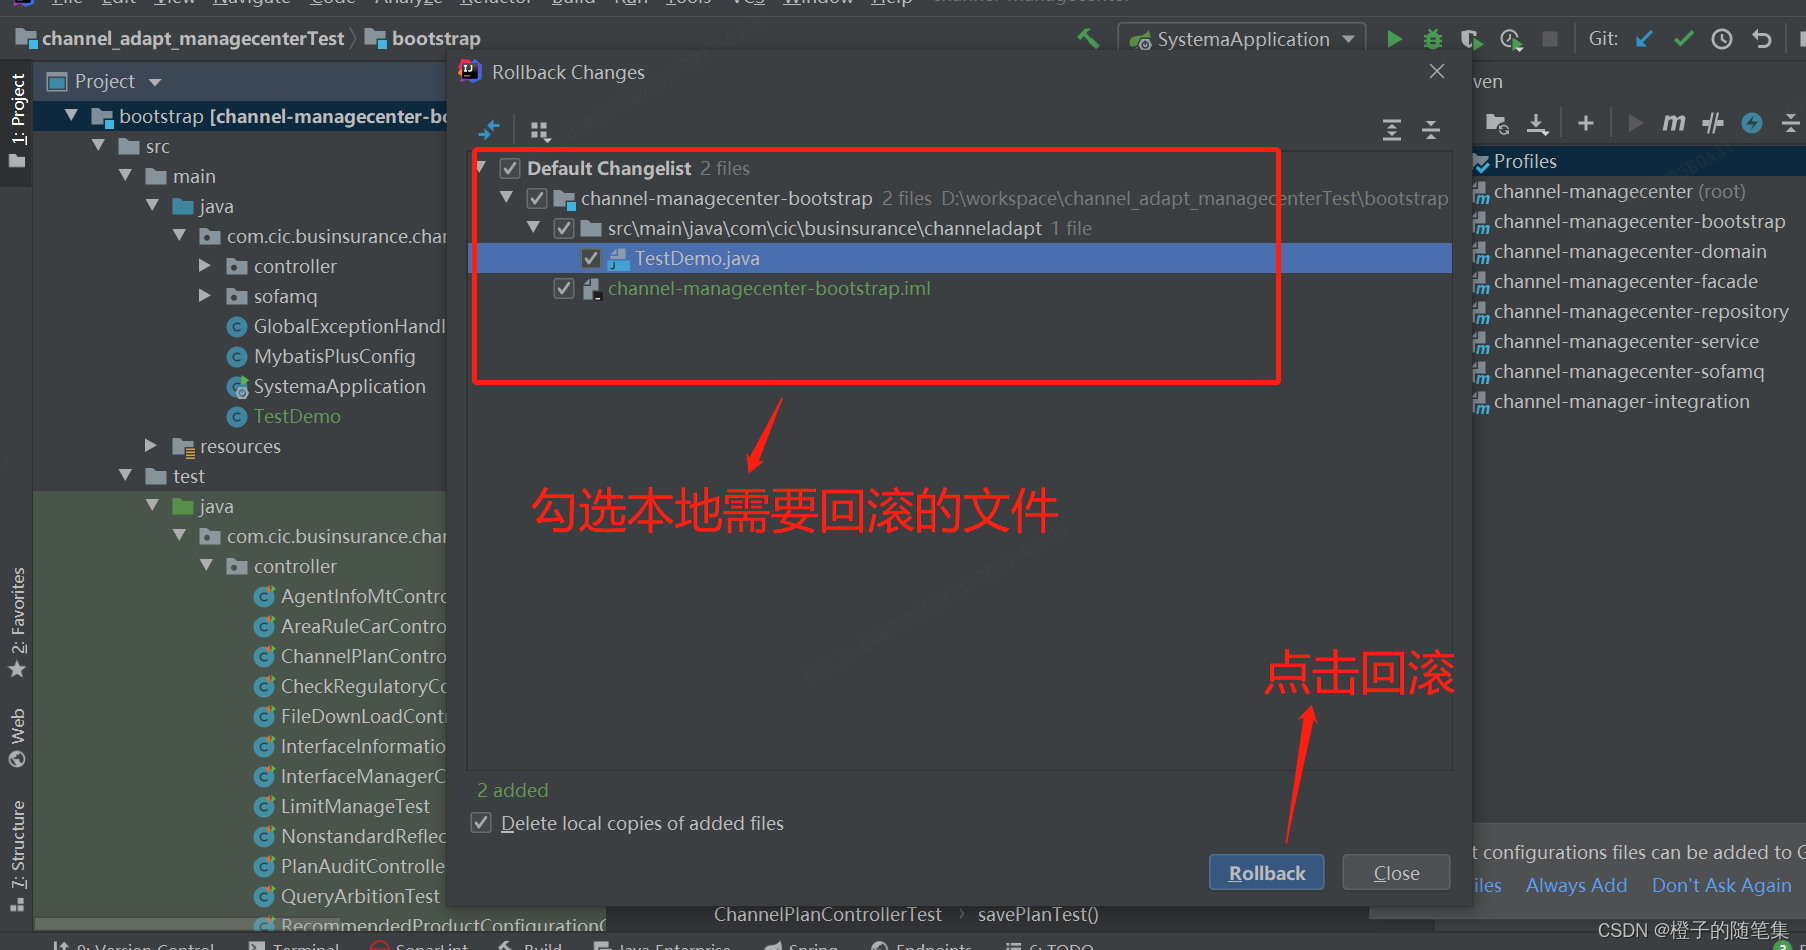Uncheck channel-managecenter-bootstrap module checkbox in dialog
This screenshot has height=950, width=1806.
click(537, 198)
